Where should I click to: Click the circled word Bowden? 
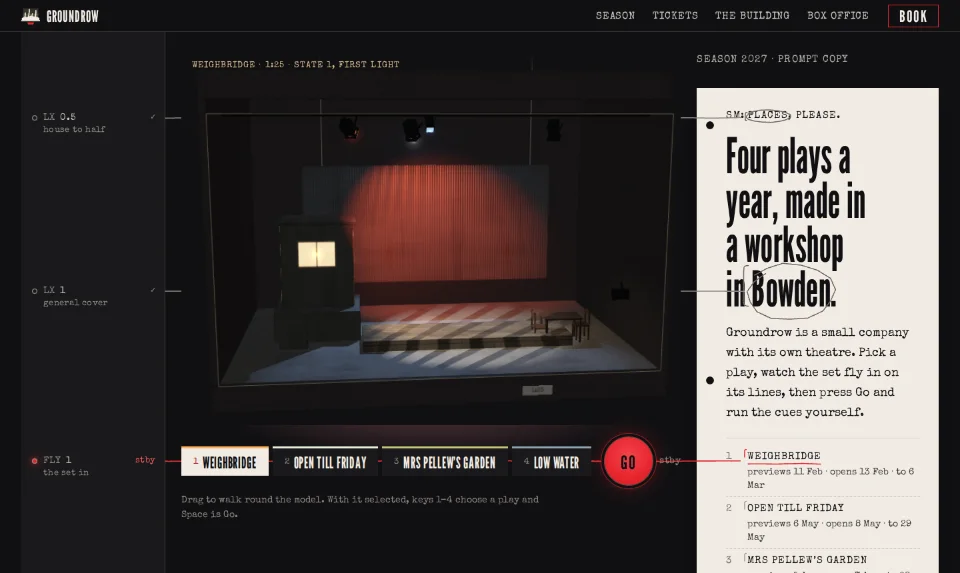tap(791, 290)
